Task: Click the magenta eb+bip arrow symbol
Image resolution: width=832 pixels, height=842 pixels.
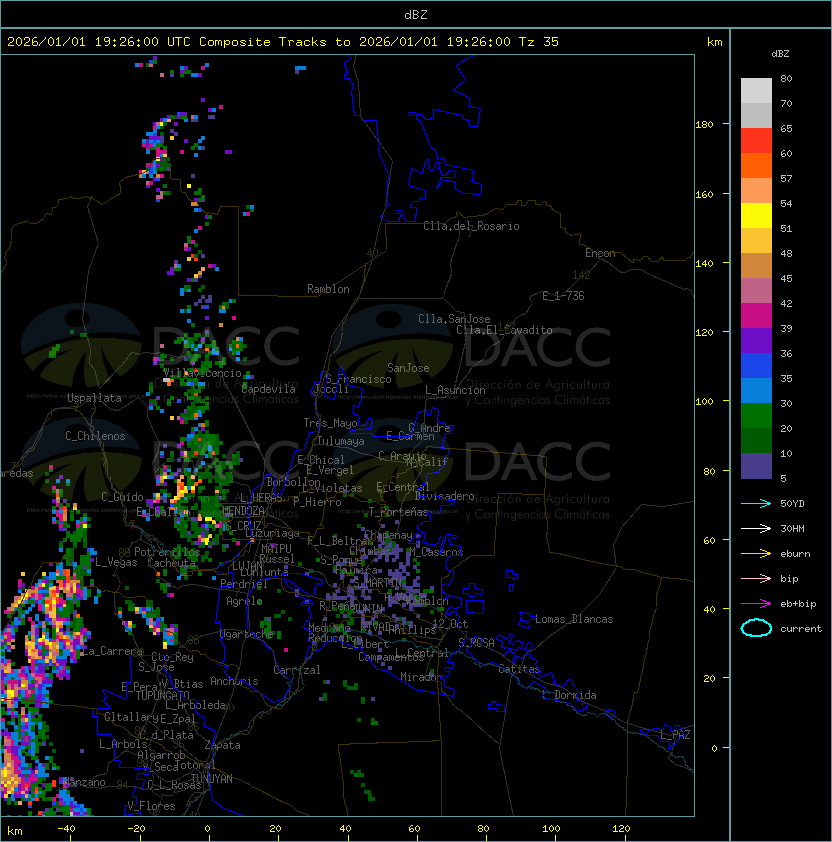Action: tap(756, 604)
